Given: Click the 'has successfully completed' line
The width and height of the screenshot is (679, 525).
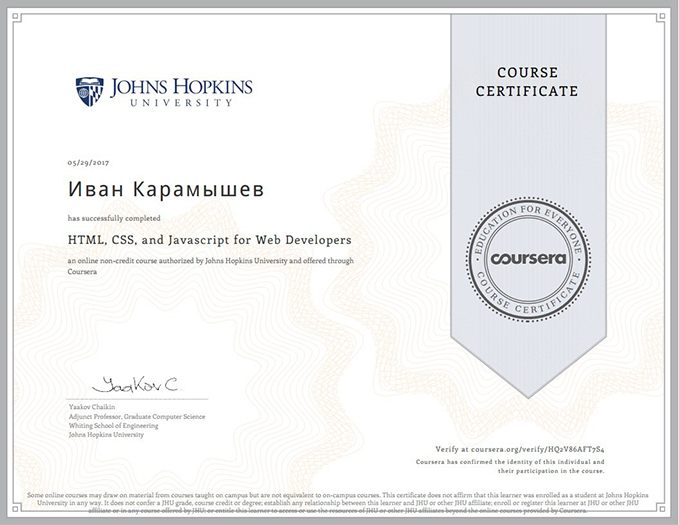Looking at the screenshot, I should [x=114, y=218].
